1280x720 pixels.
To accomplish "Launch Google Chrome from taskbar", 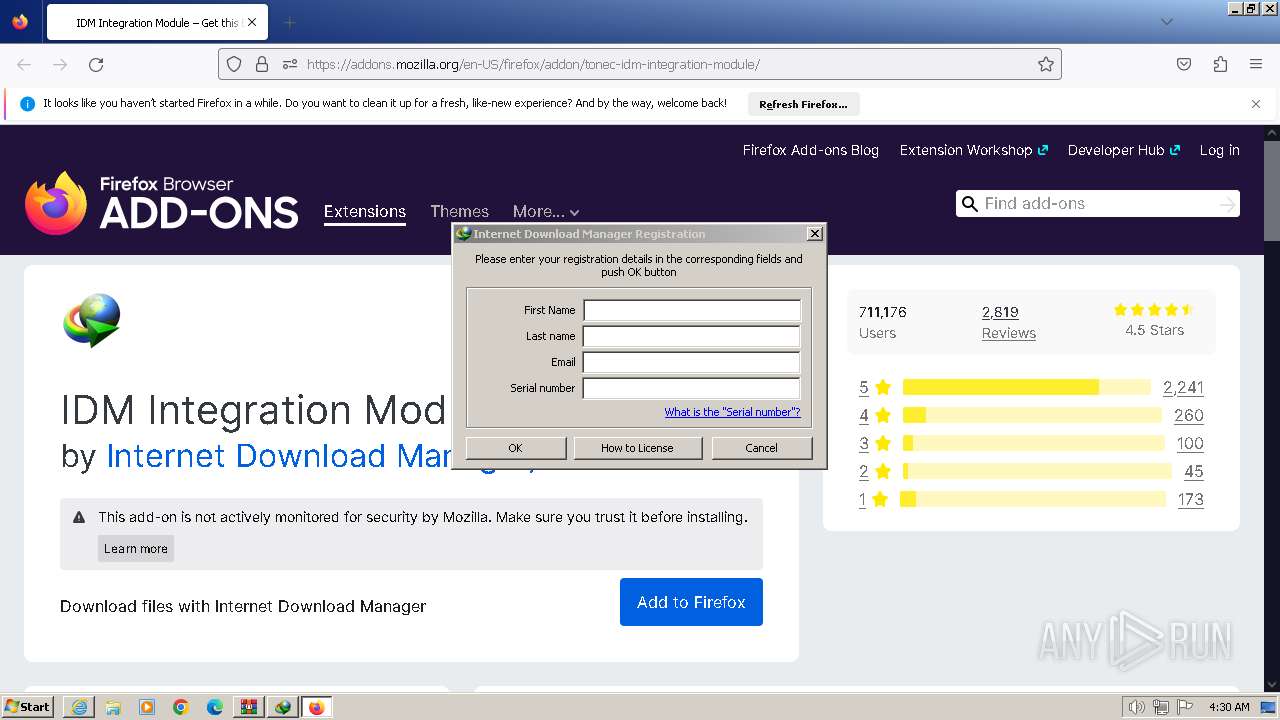I will [181, 707].
